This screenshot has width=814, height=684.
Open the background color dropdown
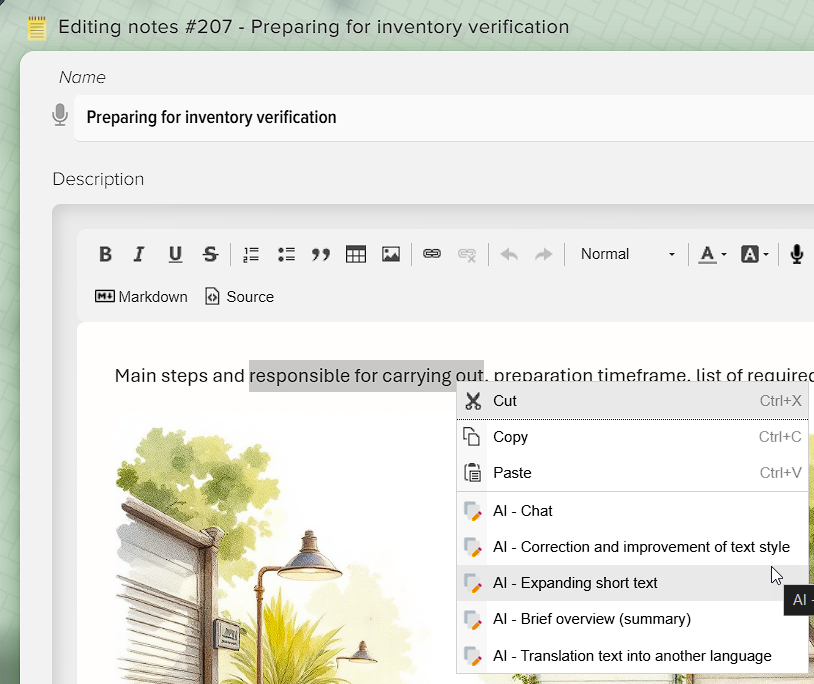754,254
